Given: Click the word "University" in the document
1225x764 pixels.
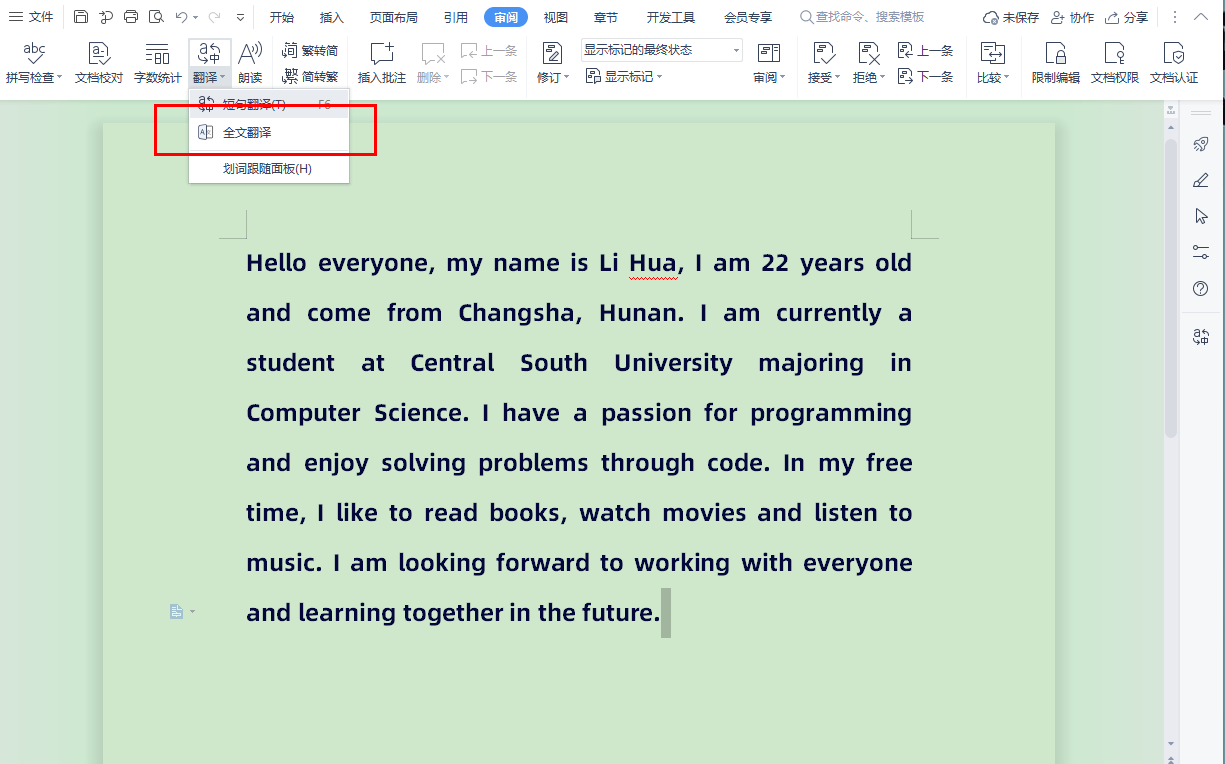Looking at the screenshot, I should [x=674, y=363].
